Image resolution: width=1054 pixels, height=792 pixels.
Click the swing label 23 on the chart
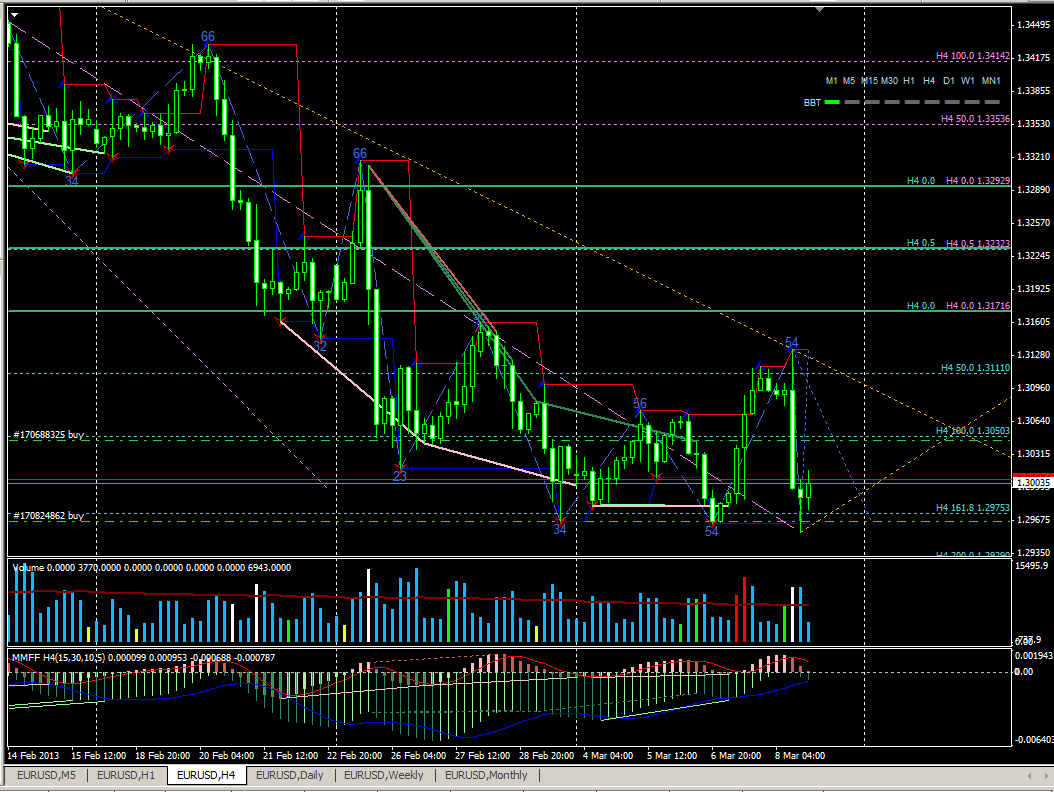[399, 476]
